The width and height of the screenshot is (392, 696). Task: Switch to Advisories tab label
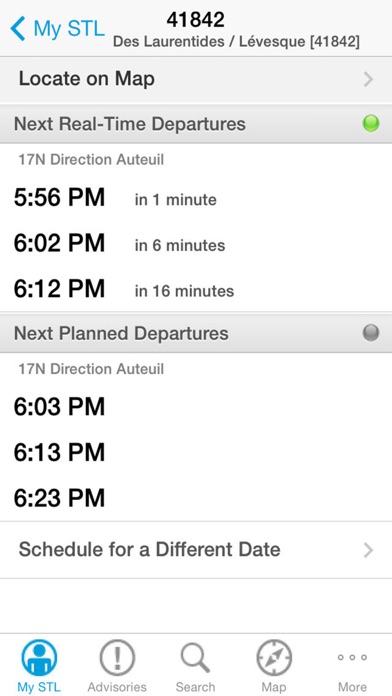coord(117,687)
